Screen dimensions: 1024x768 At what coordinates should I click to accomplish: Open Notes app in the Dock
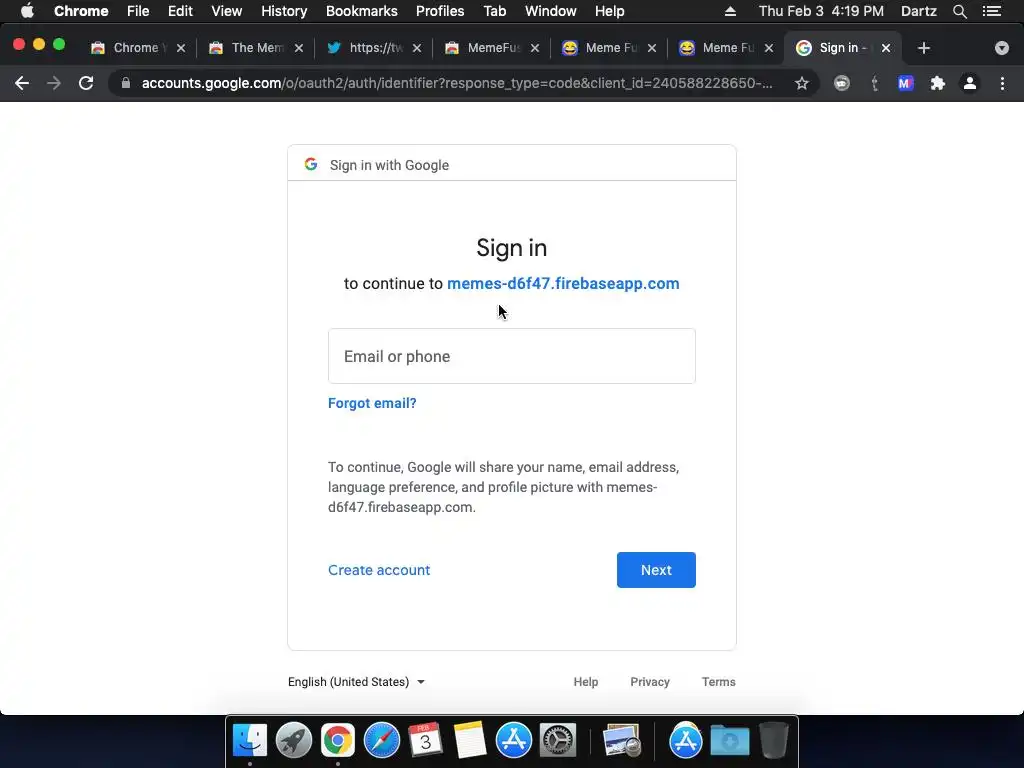coord(470,741)
